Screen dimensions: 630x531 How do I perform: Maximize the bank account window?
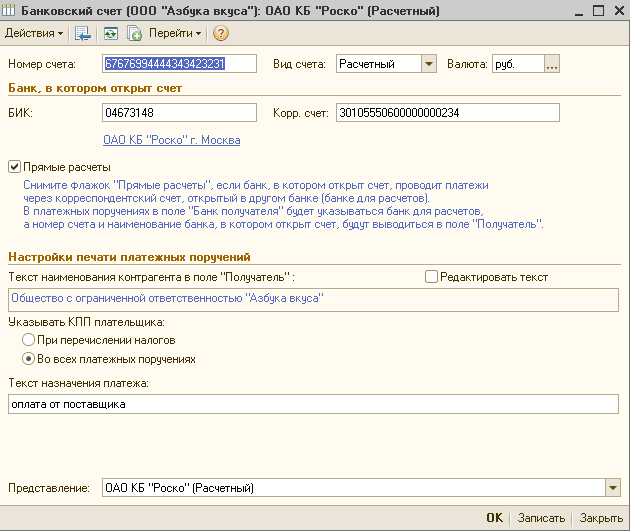598,11
